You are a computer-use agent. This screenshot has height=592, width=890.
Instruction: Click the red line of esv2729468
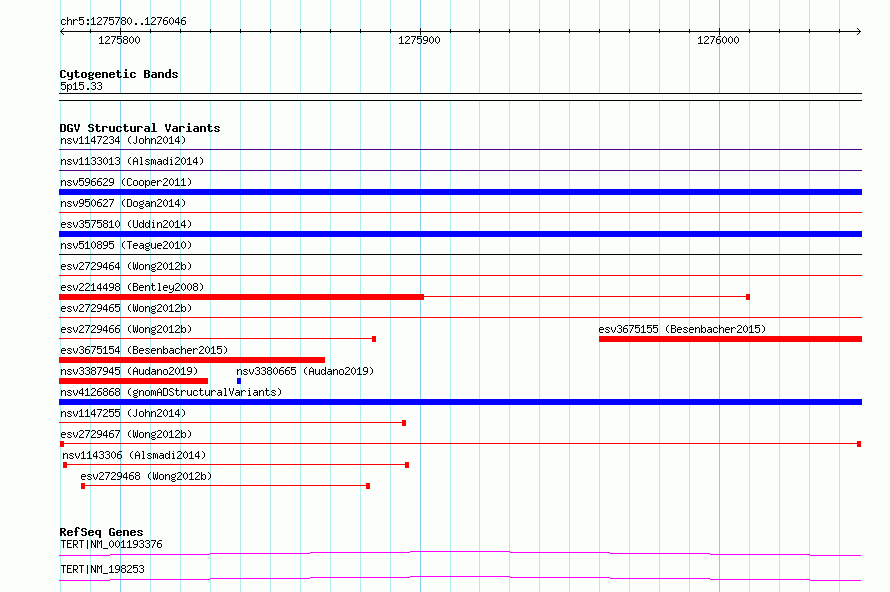coord(225,486)
